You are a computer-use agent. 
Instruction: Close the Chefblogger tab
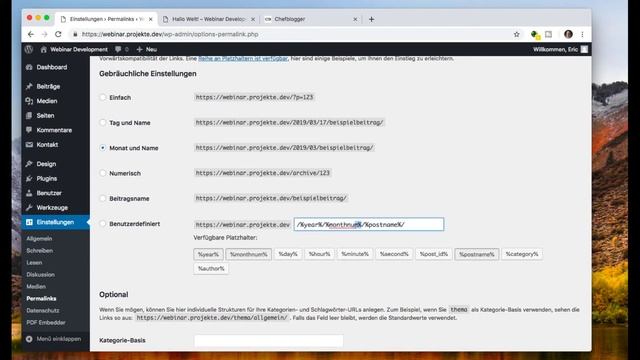355,19
